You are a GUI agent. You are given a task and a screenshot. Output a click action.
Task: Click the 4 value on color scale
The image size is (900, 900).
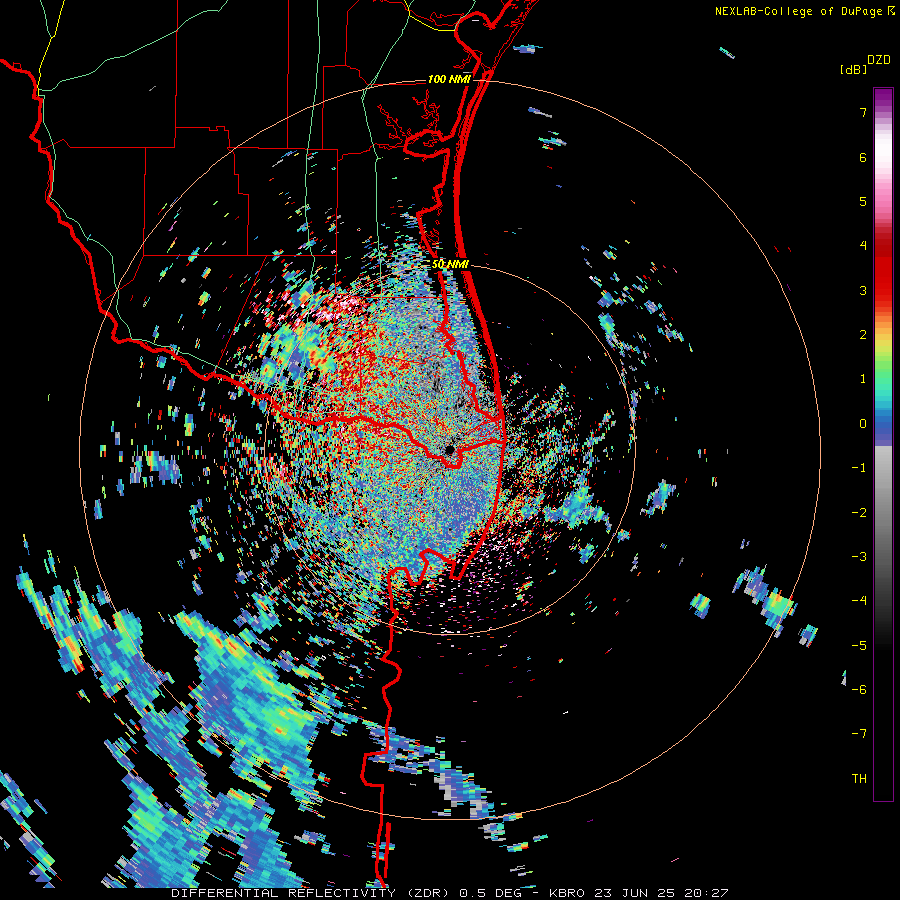pyautogui.click(x=863, y=246)
